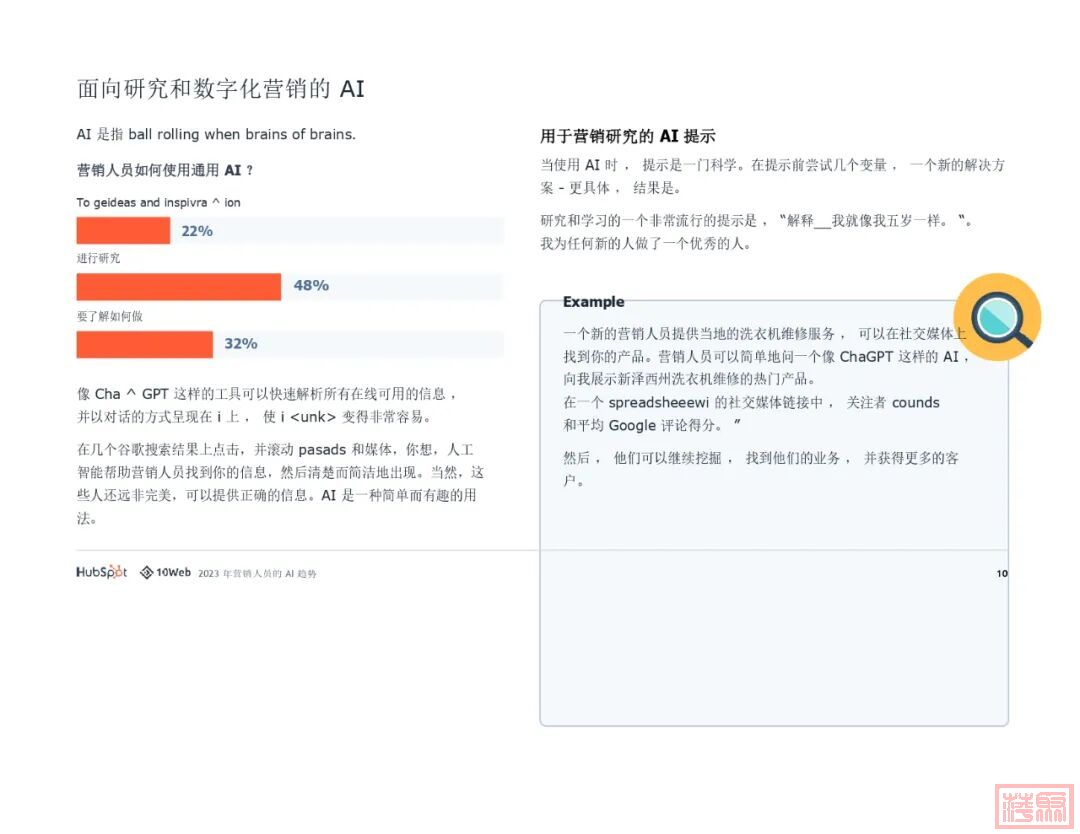Click the yellow magnifying glass icon

click(997, 317)
